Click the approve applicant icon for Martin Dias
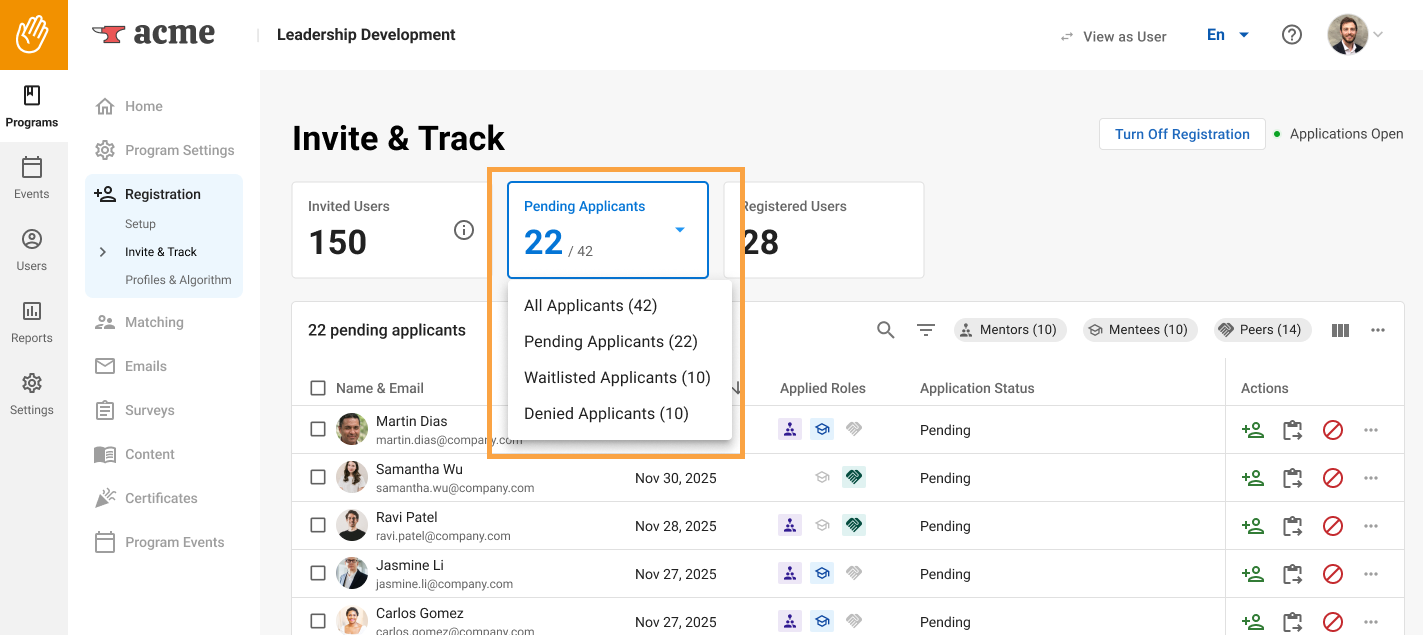 [x=1252, y=430]
